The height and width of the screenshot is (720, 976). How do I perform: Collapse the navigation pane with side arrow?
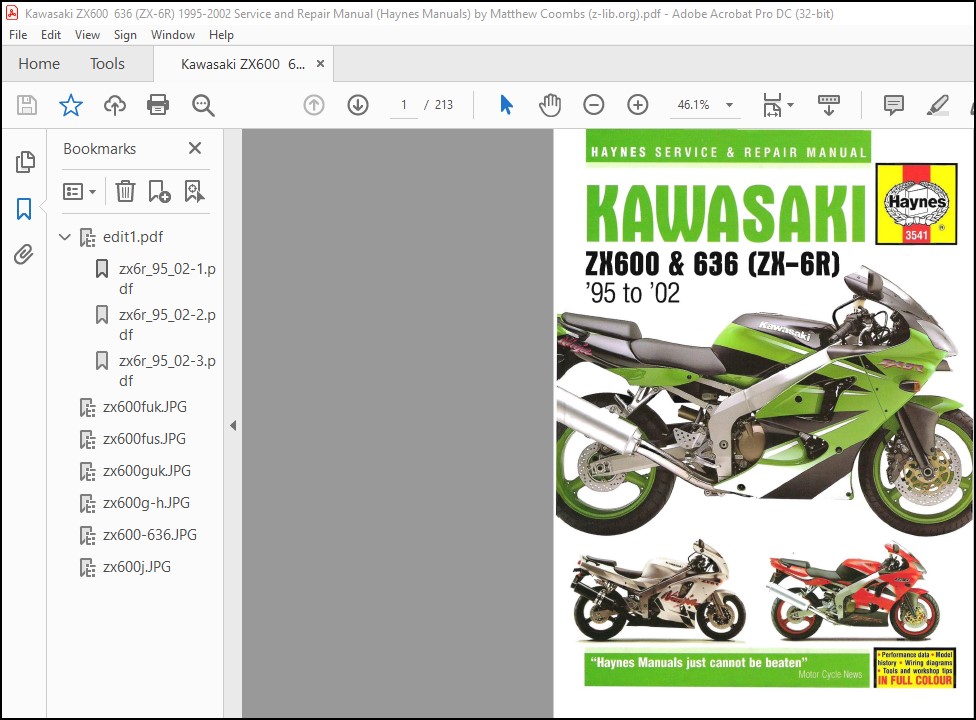point(233,426)
